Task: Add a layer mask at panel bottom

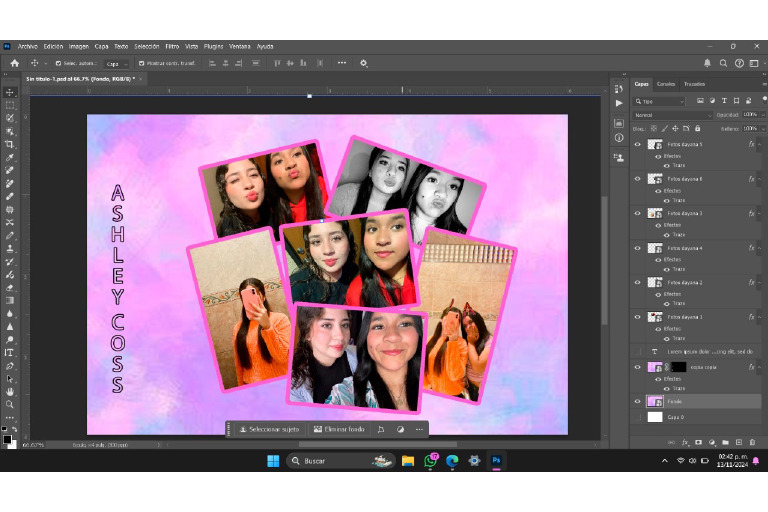Action: tap(698, 442)
